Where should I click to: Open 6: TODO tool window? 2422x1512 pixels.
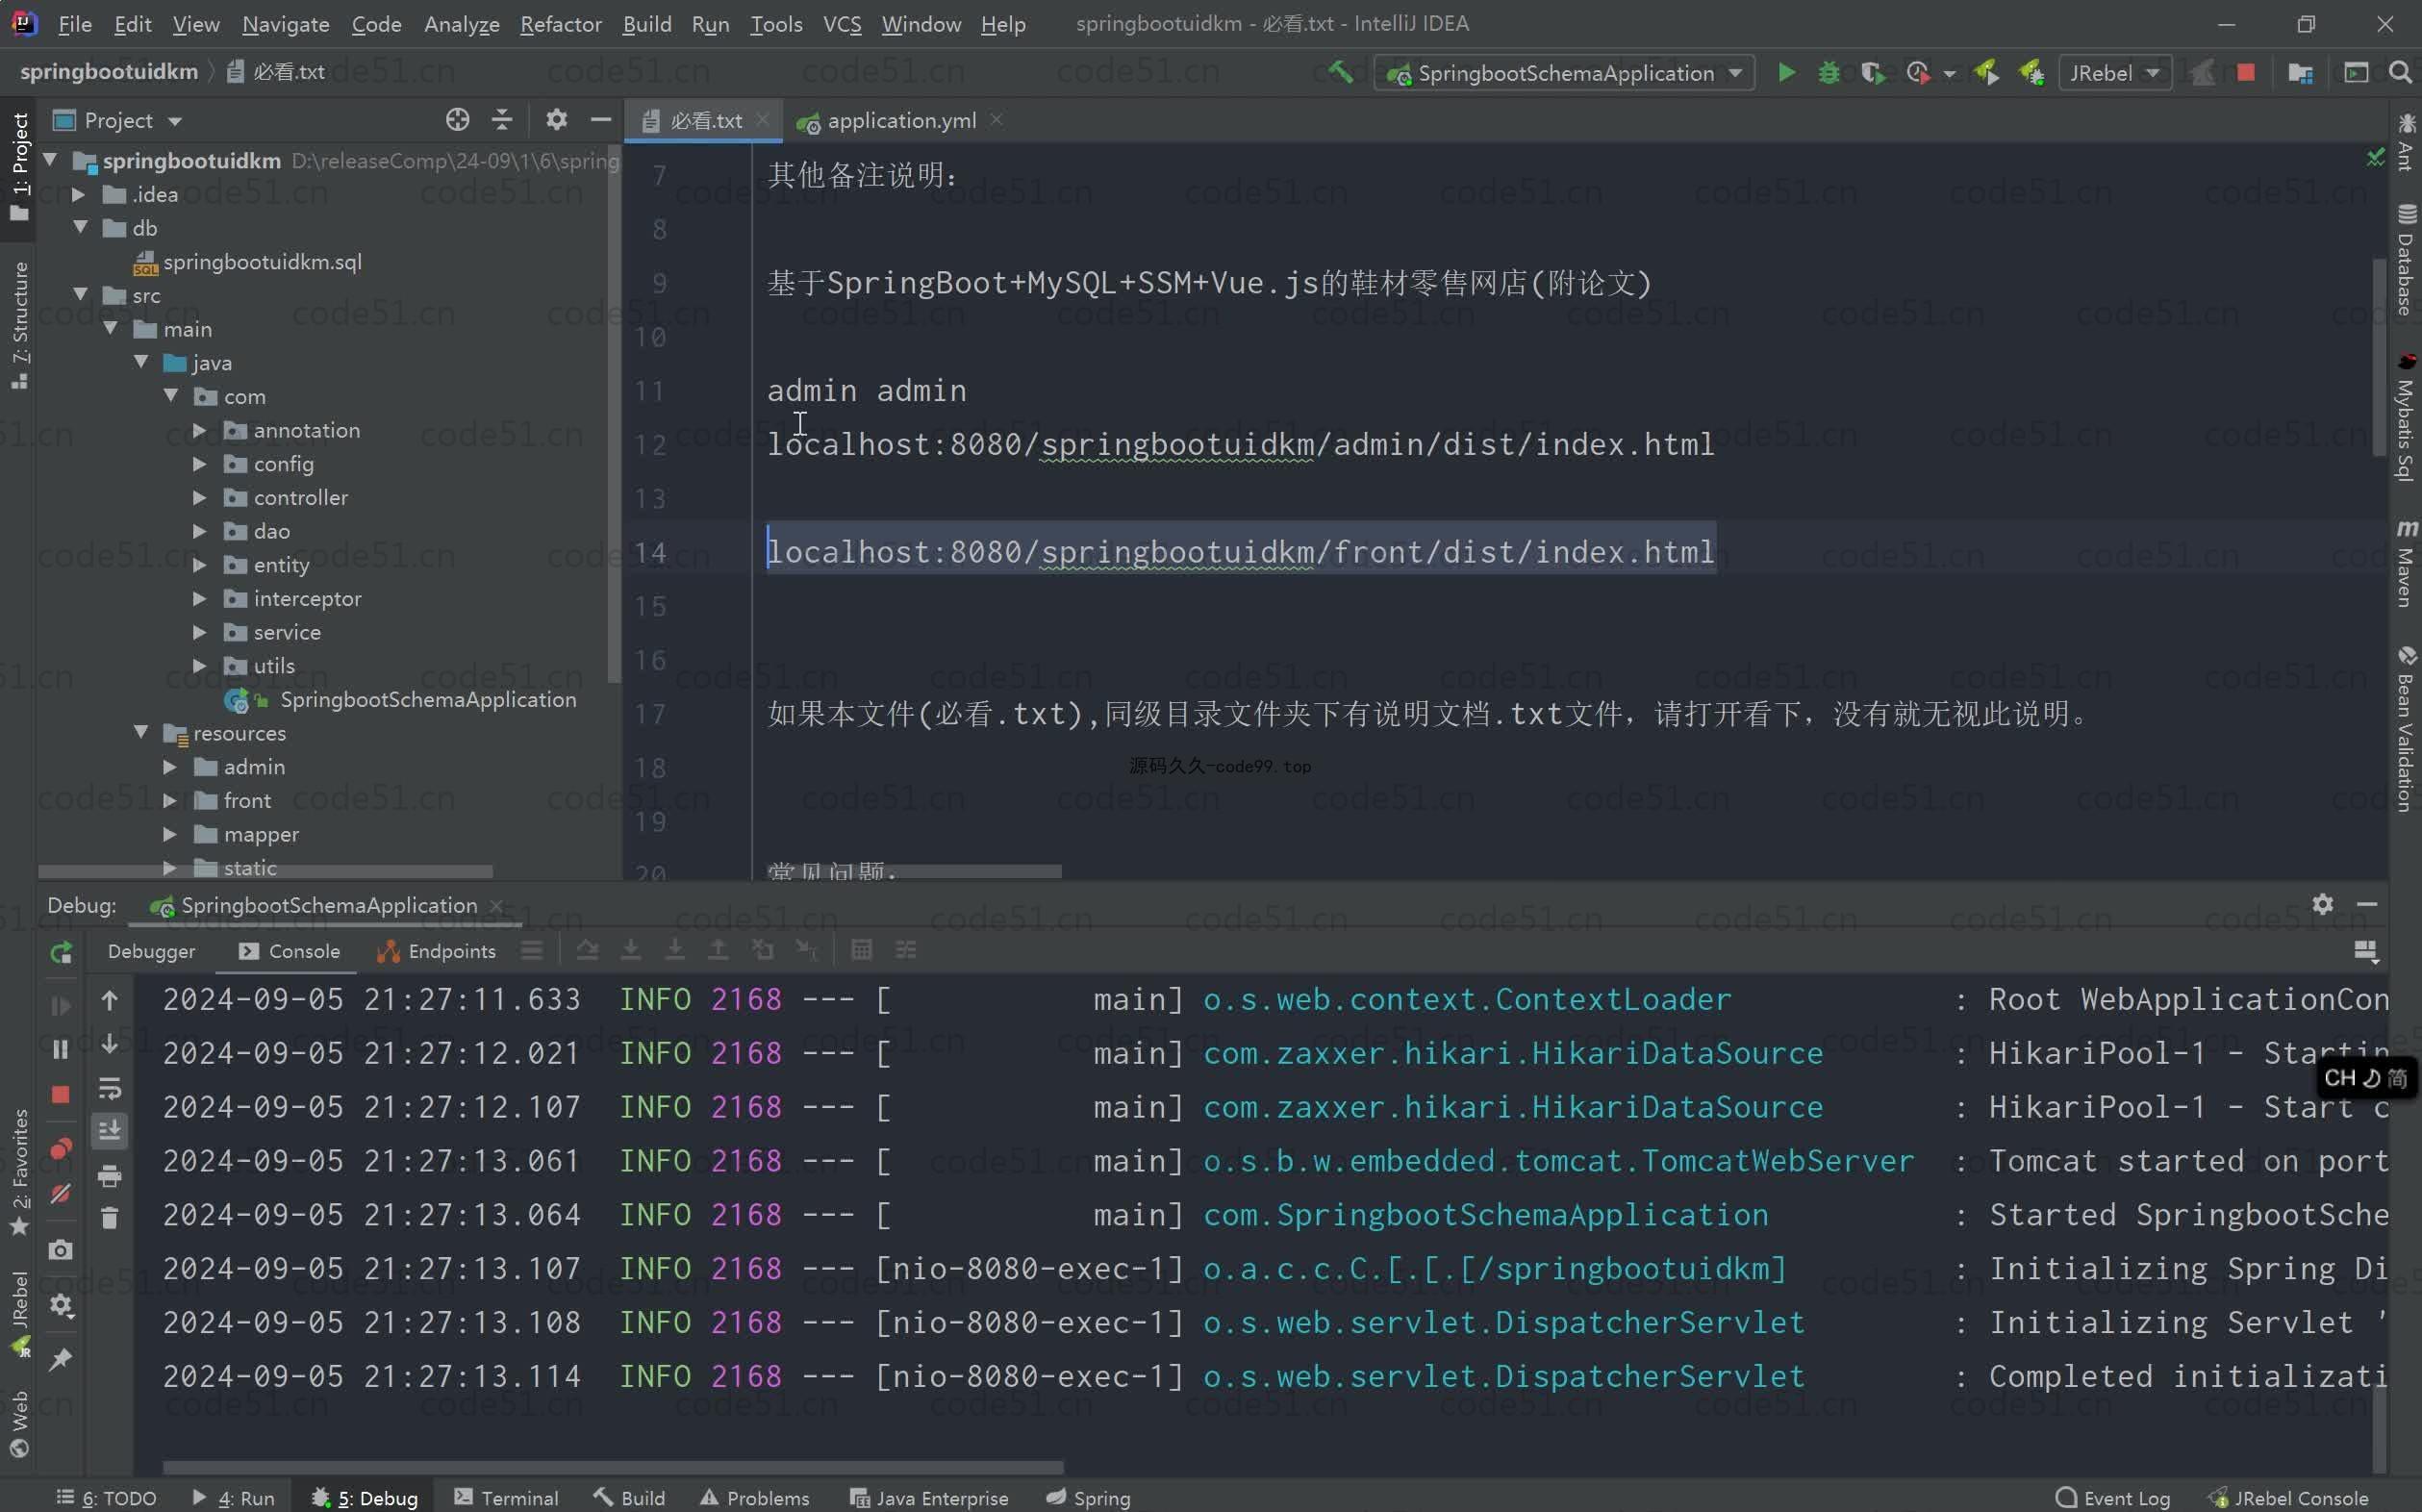coord(107,1497)
